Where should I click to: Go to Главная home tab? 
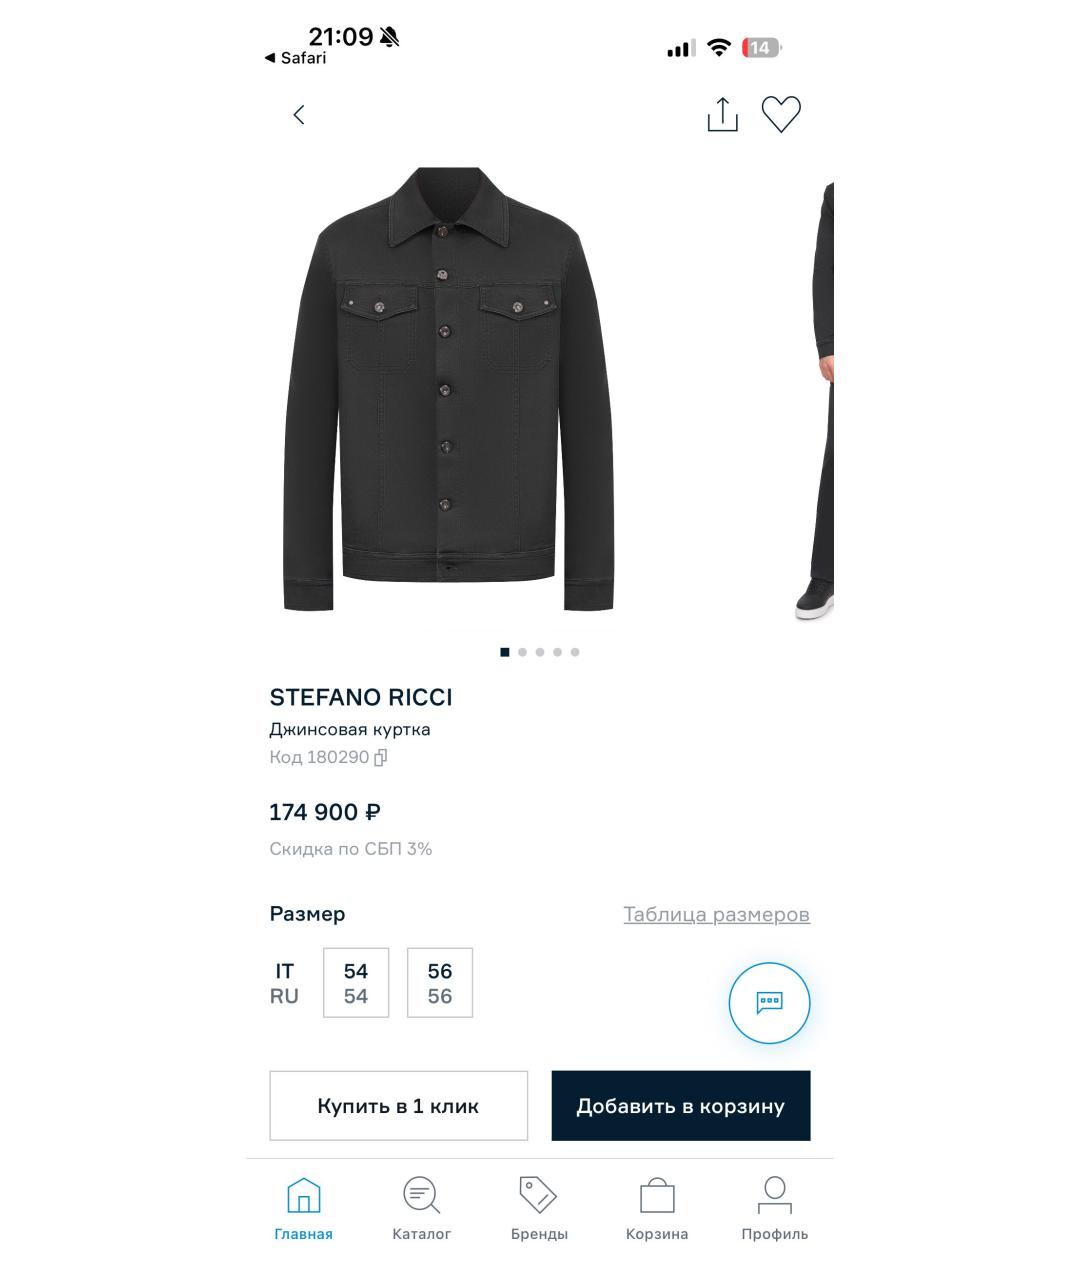tap(304, 1209)
